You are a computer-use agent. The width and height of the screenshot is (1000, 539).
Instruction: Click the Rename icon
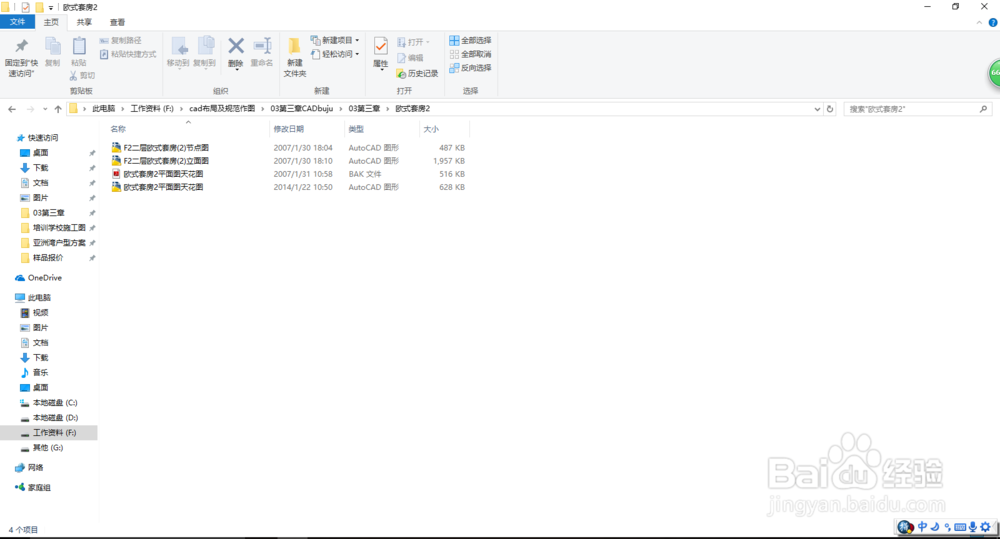(x=262, y=46)
